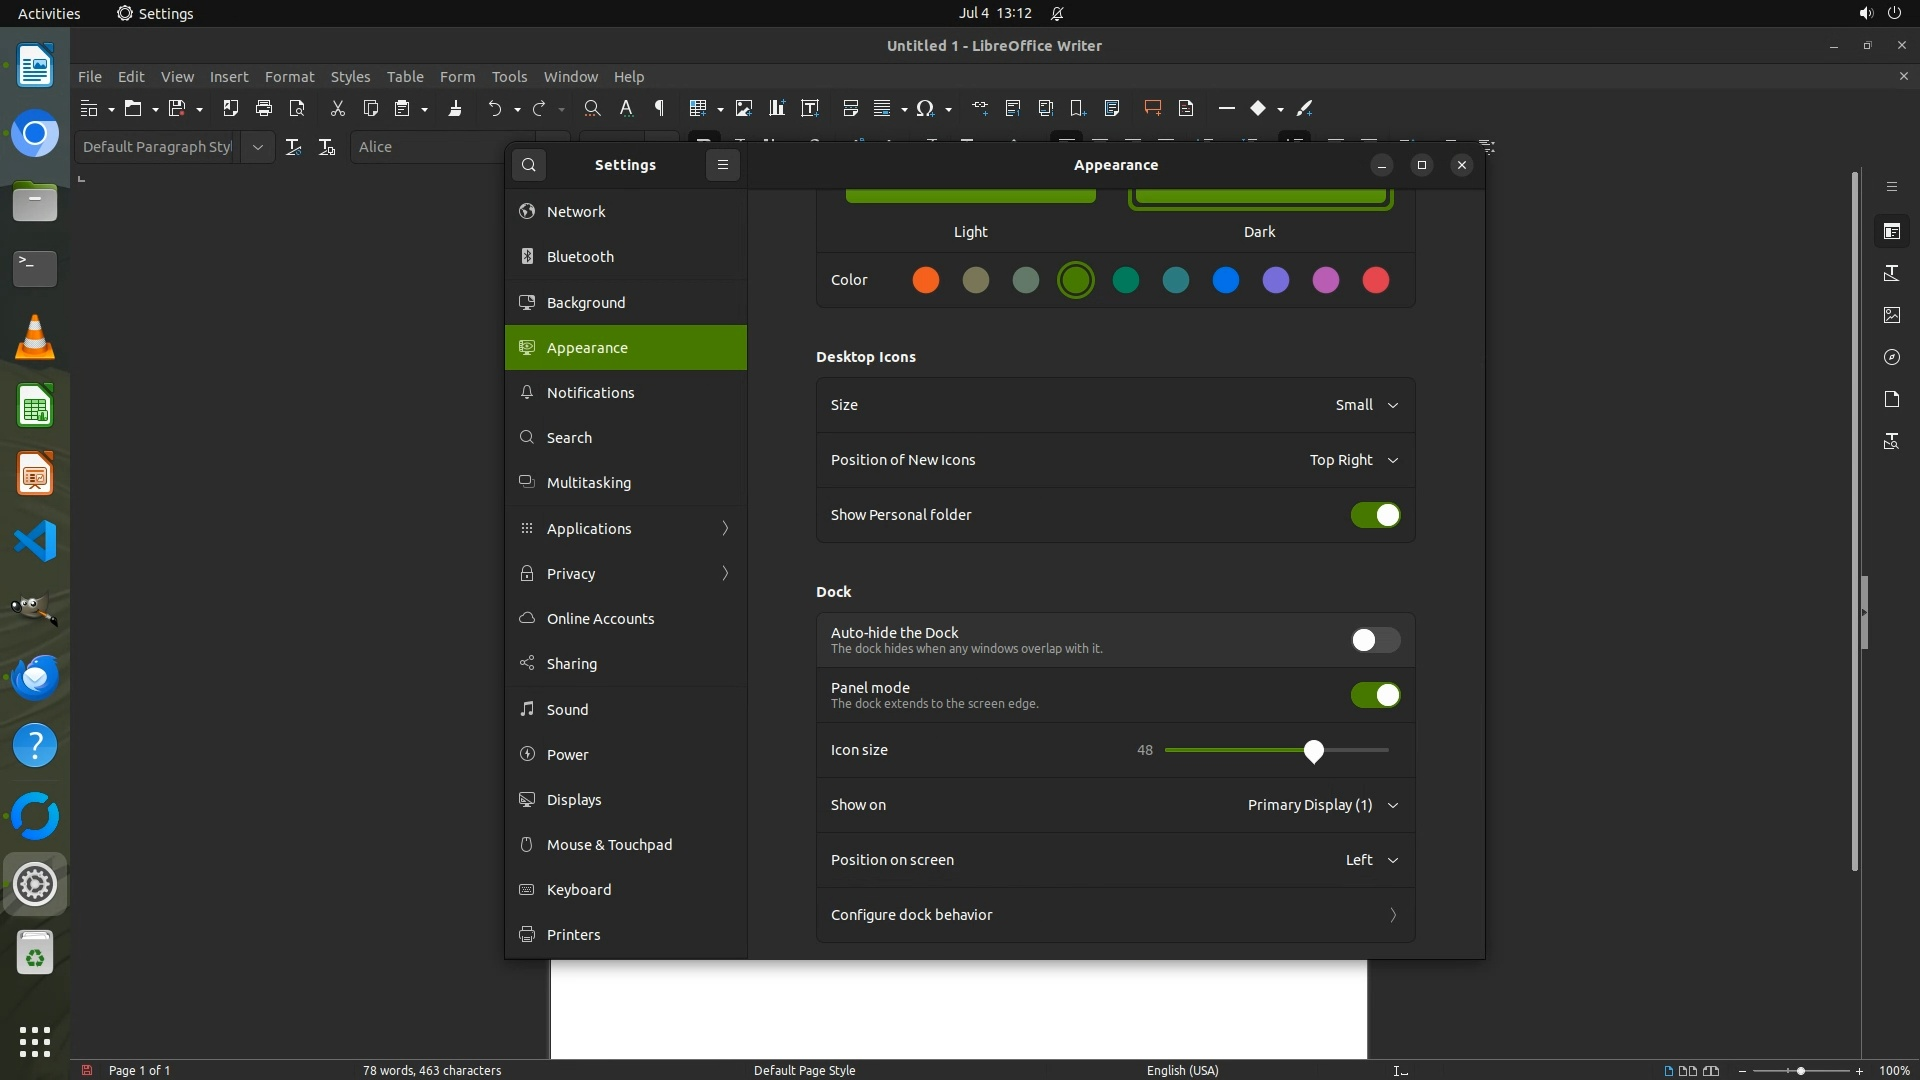The width and height of the screenshot is (1920, 1080).
Task: Open the desktop icons Size dropdown
Action: point(1366,405)
